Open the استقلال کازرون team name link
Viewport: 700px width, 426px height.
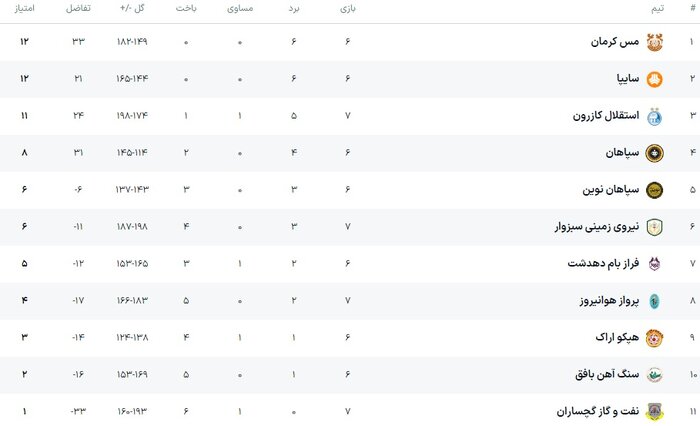tap(599, 116)
